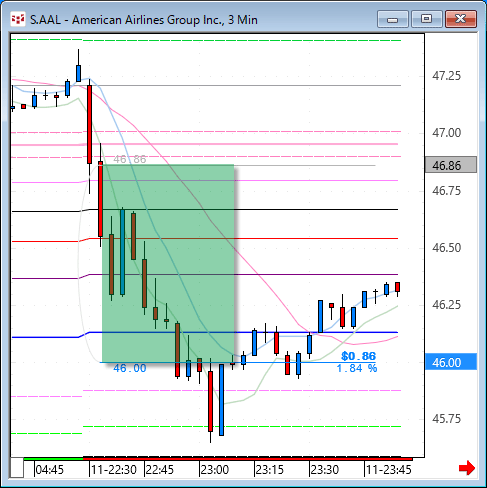Click the title 'S.AAL - American Airlines Group Inc., 3 Min'
487x488 pixels.
coord(144,20)
